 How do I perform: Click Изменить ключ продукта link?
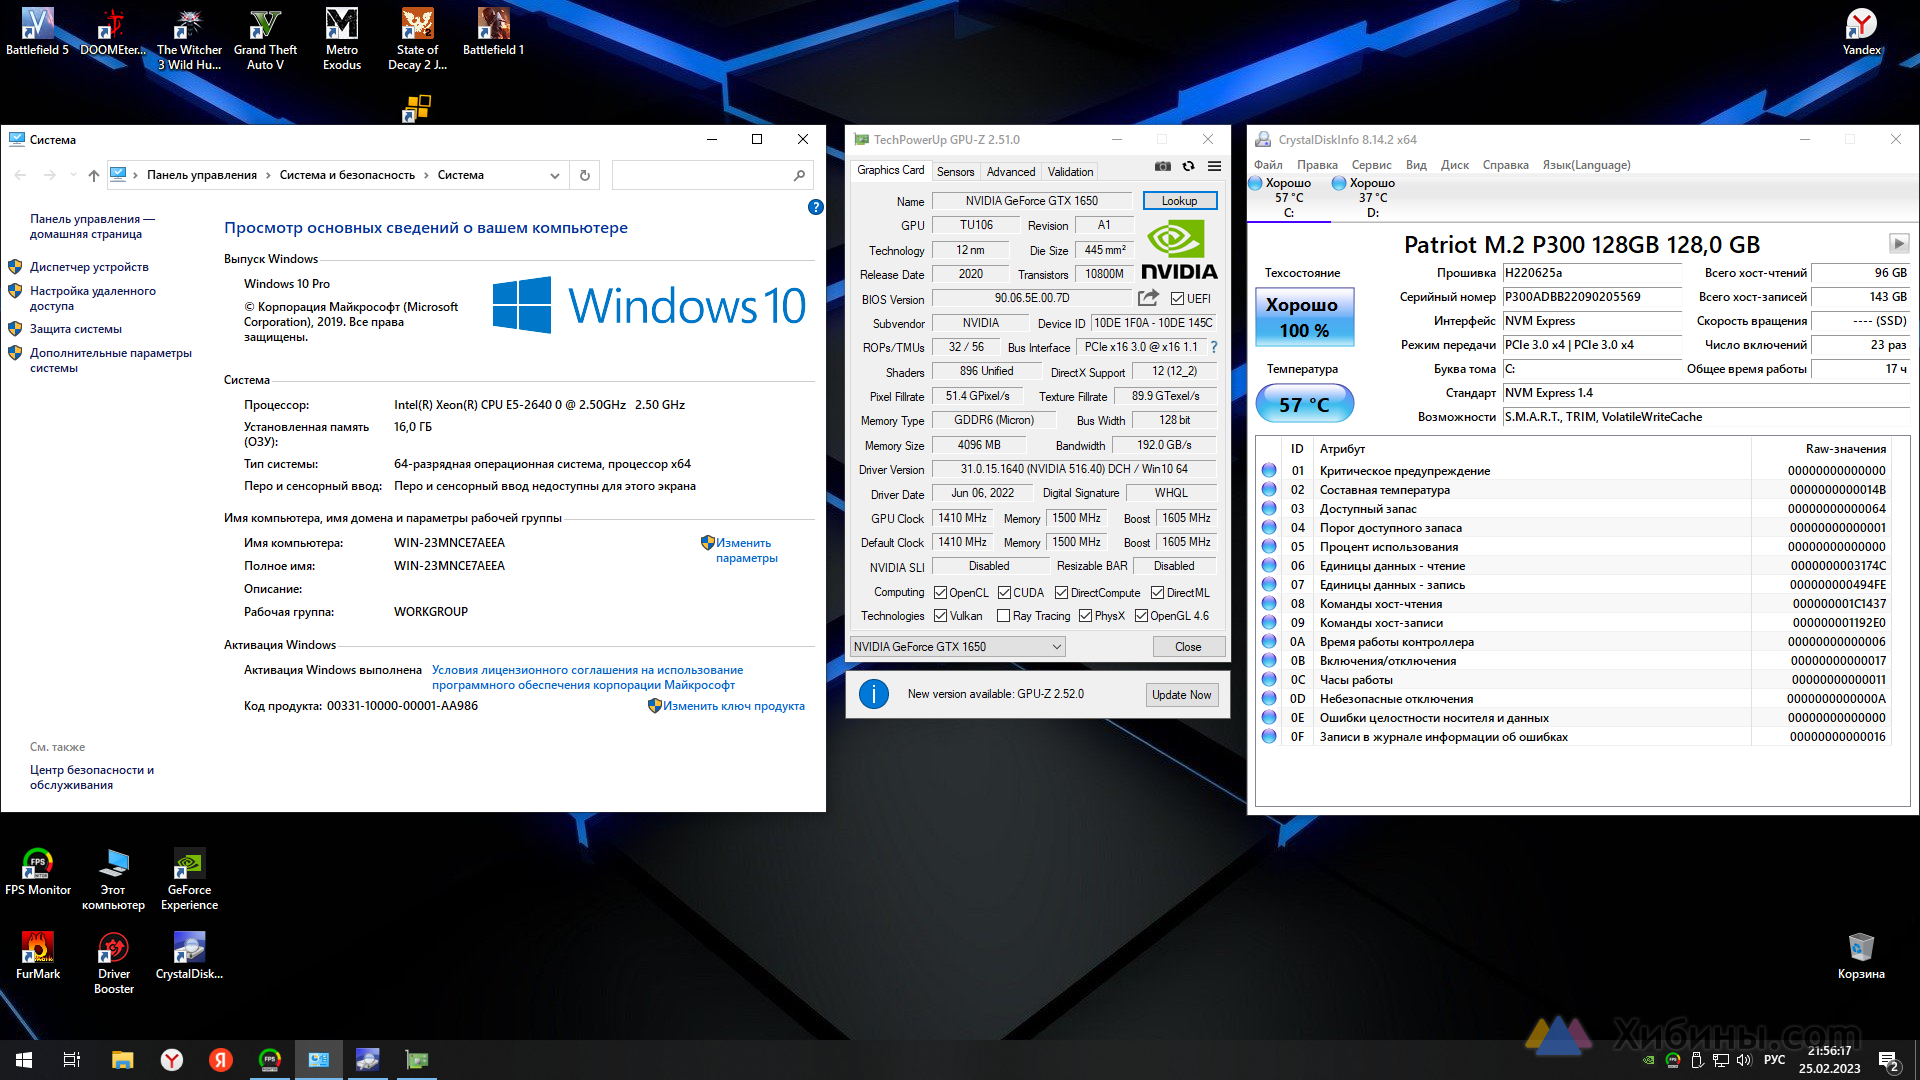(x=734, y=706)
